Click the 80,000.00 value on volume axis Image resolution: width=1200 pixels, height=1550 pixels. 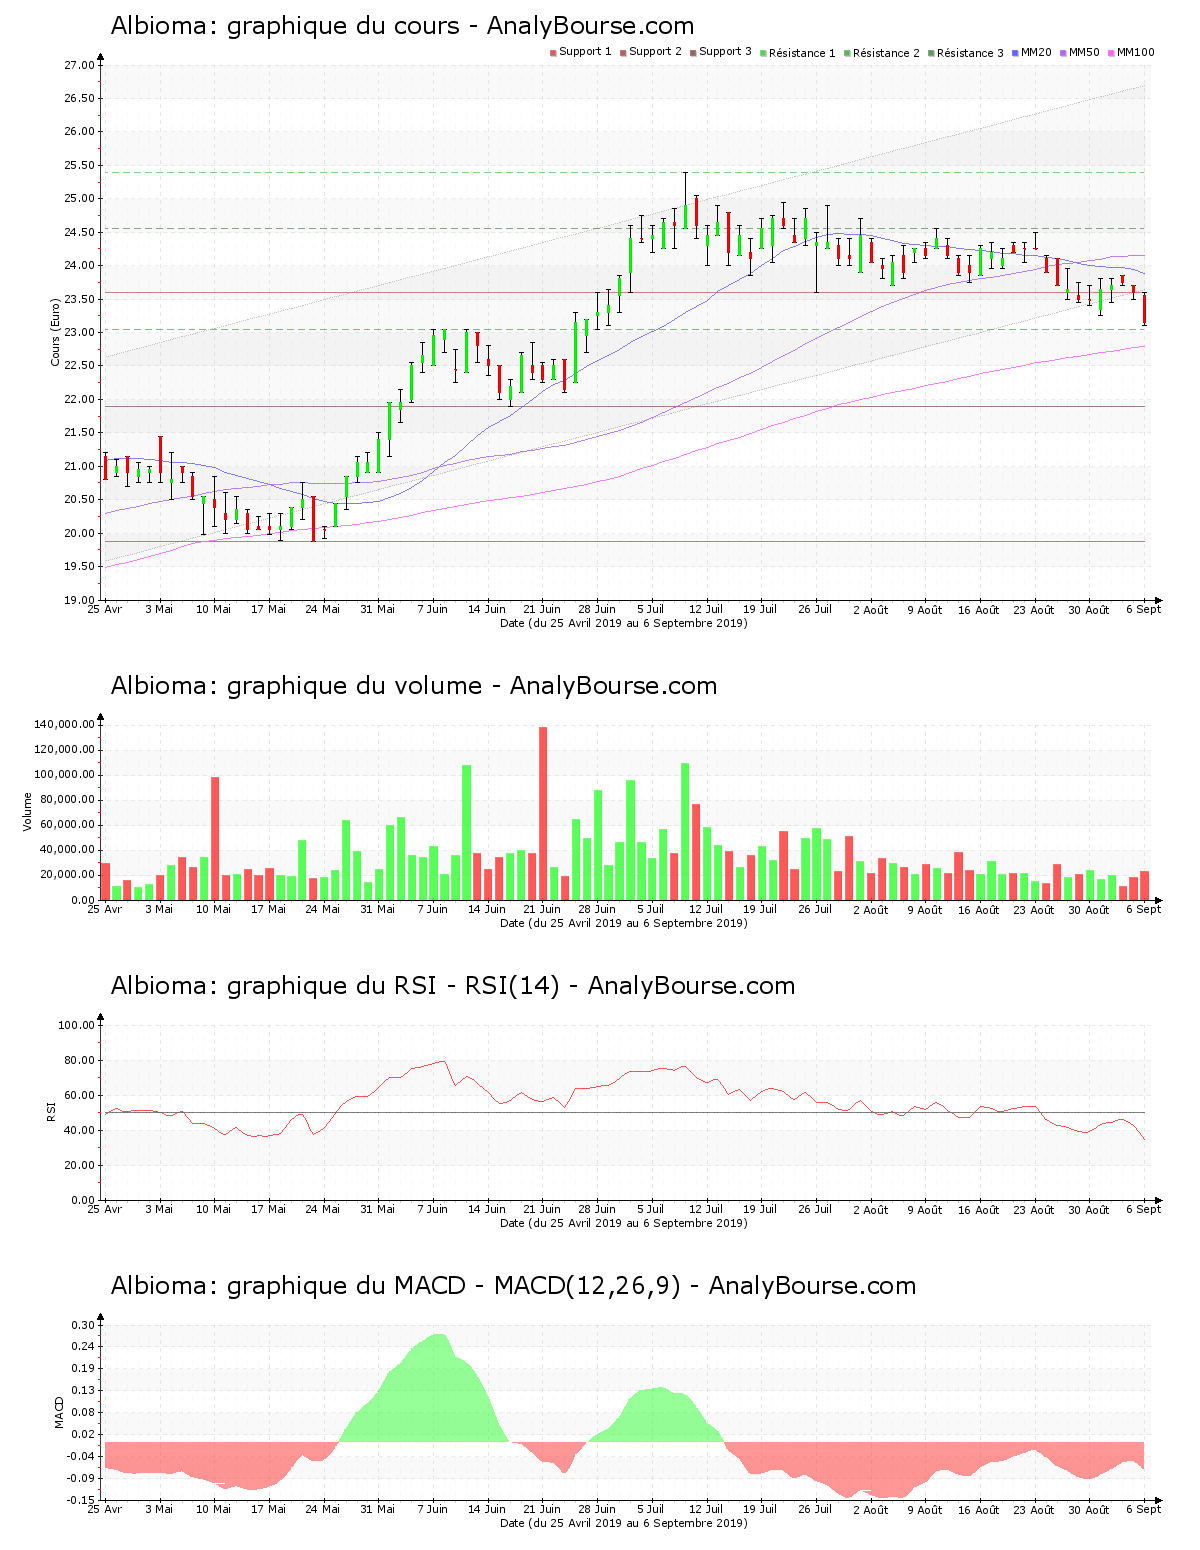(67, 800)
